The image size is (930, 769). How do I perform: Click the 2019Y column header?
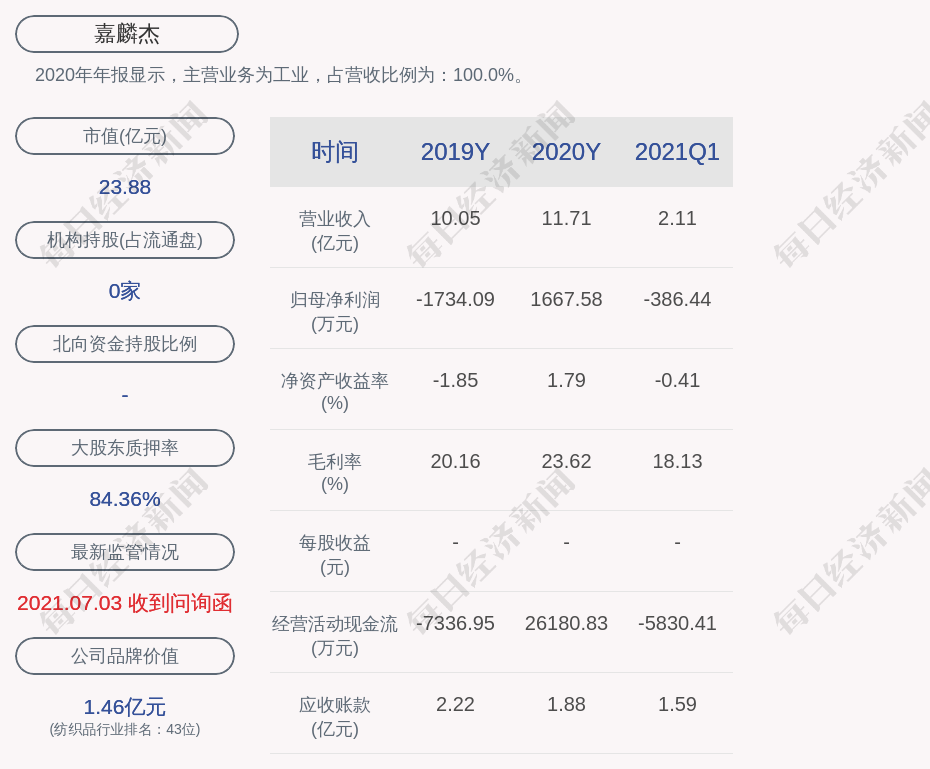[x=455, y=152]
